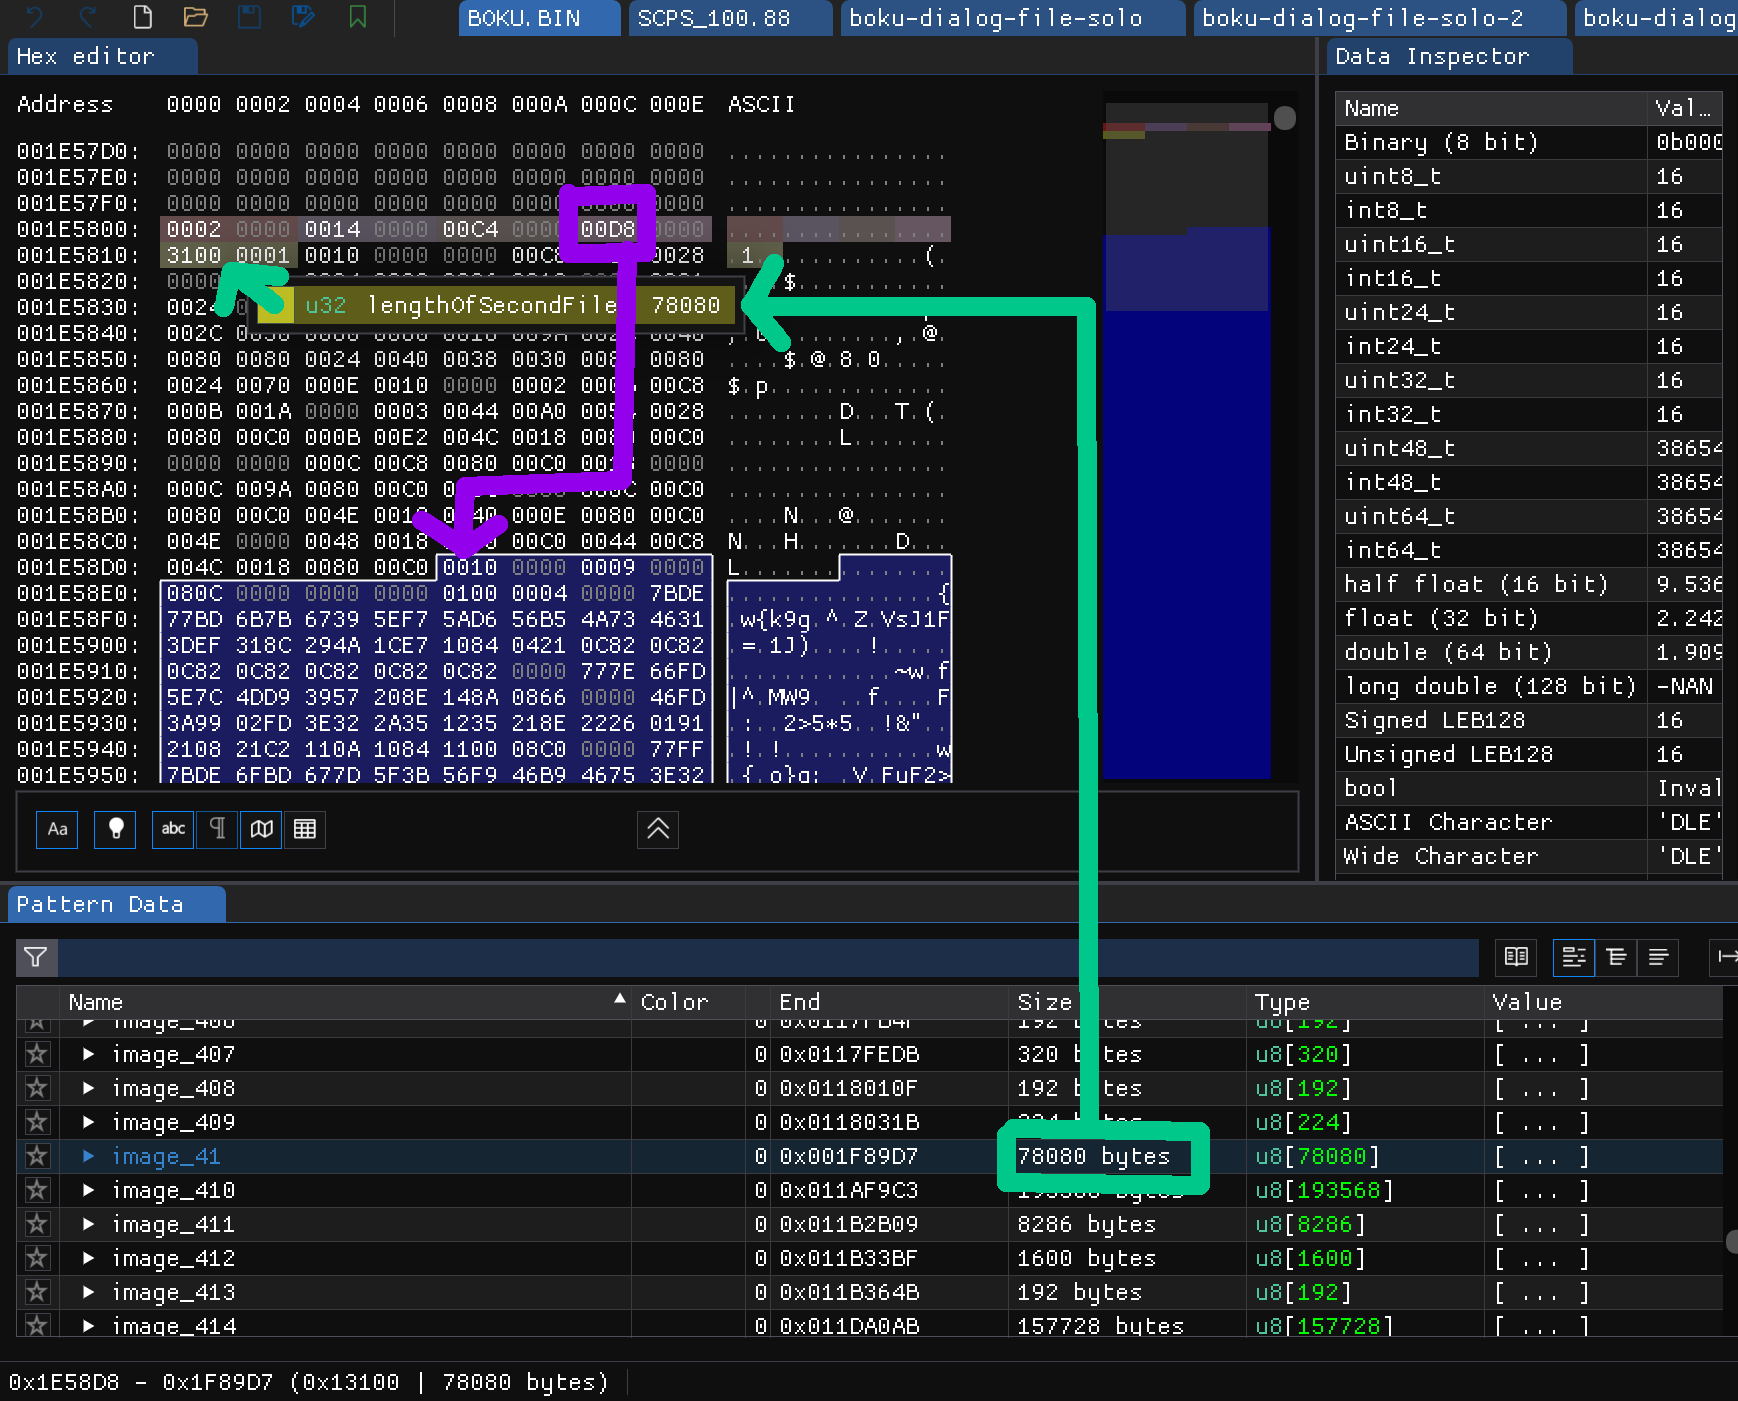Click inside the Pattern Data filter field

(x=700, y=957)
